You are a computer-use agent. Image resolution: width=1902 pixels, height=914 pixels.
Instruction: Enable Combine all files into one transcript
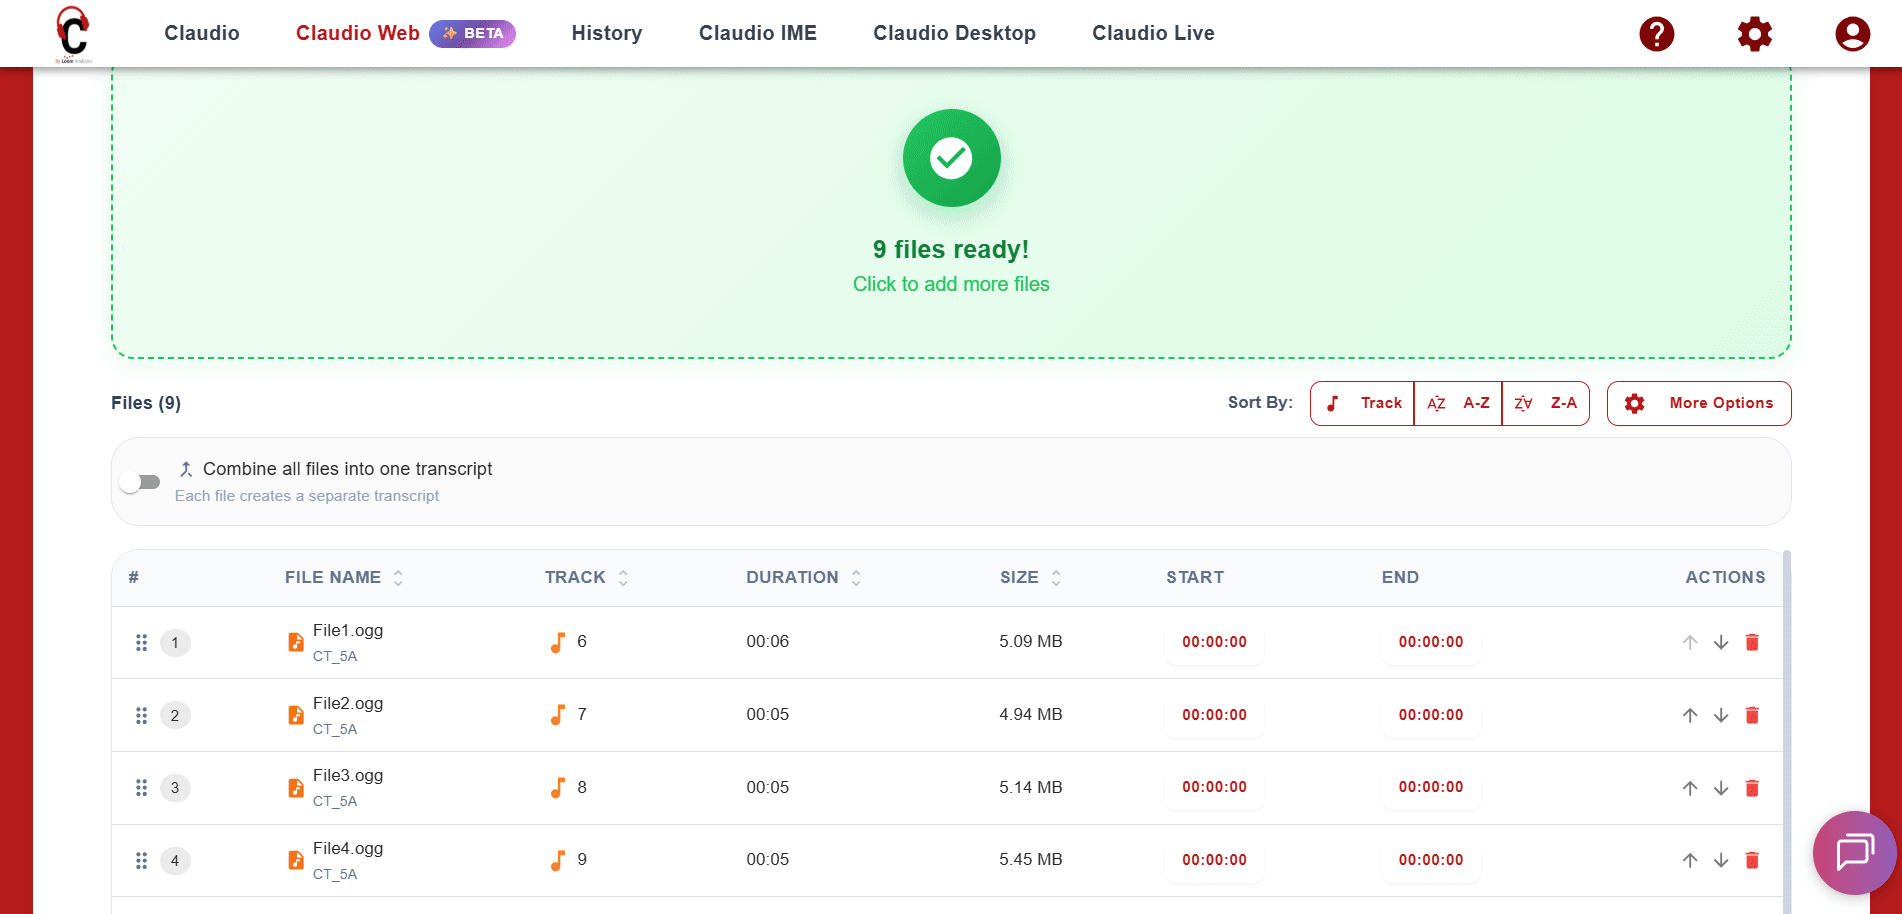tap(140, 482)
